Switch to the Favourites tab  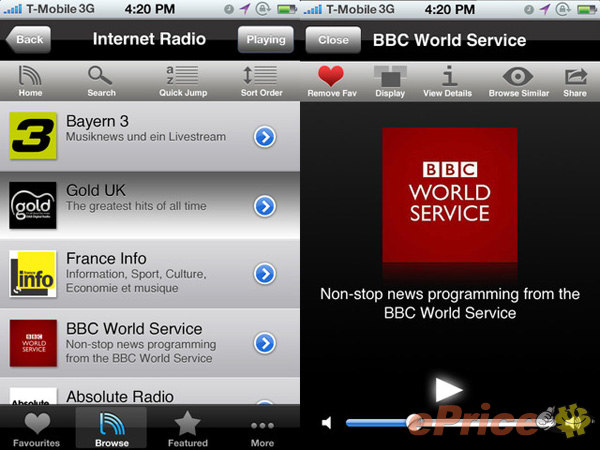pos(37,428)
